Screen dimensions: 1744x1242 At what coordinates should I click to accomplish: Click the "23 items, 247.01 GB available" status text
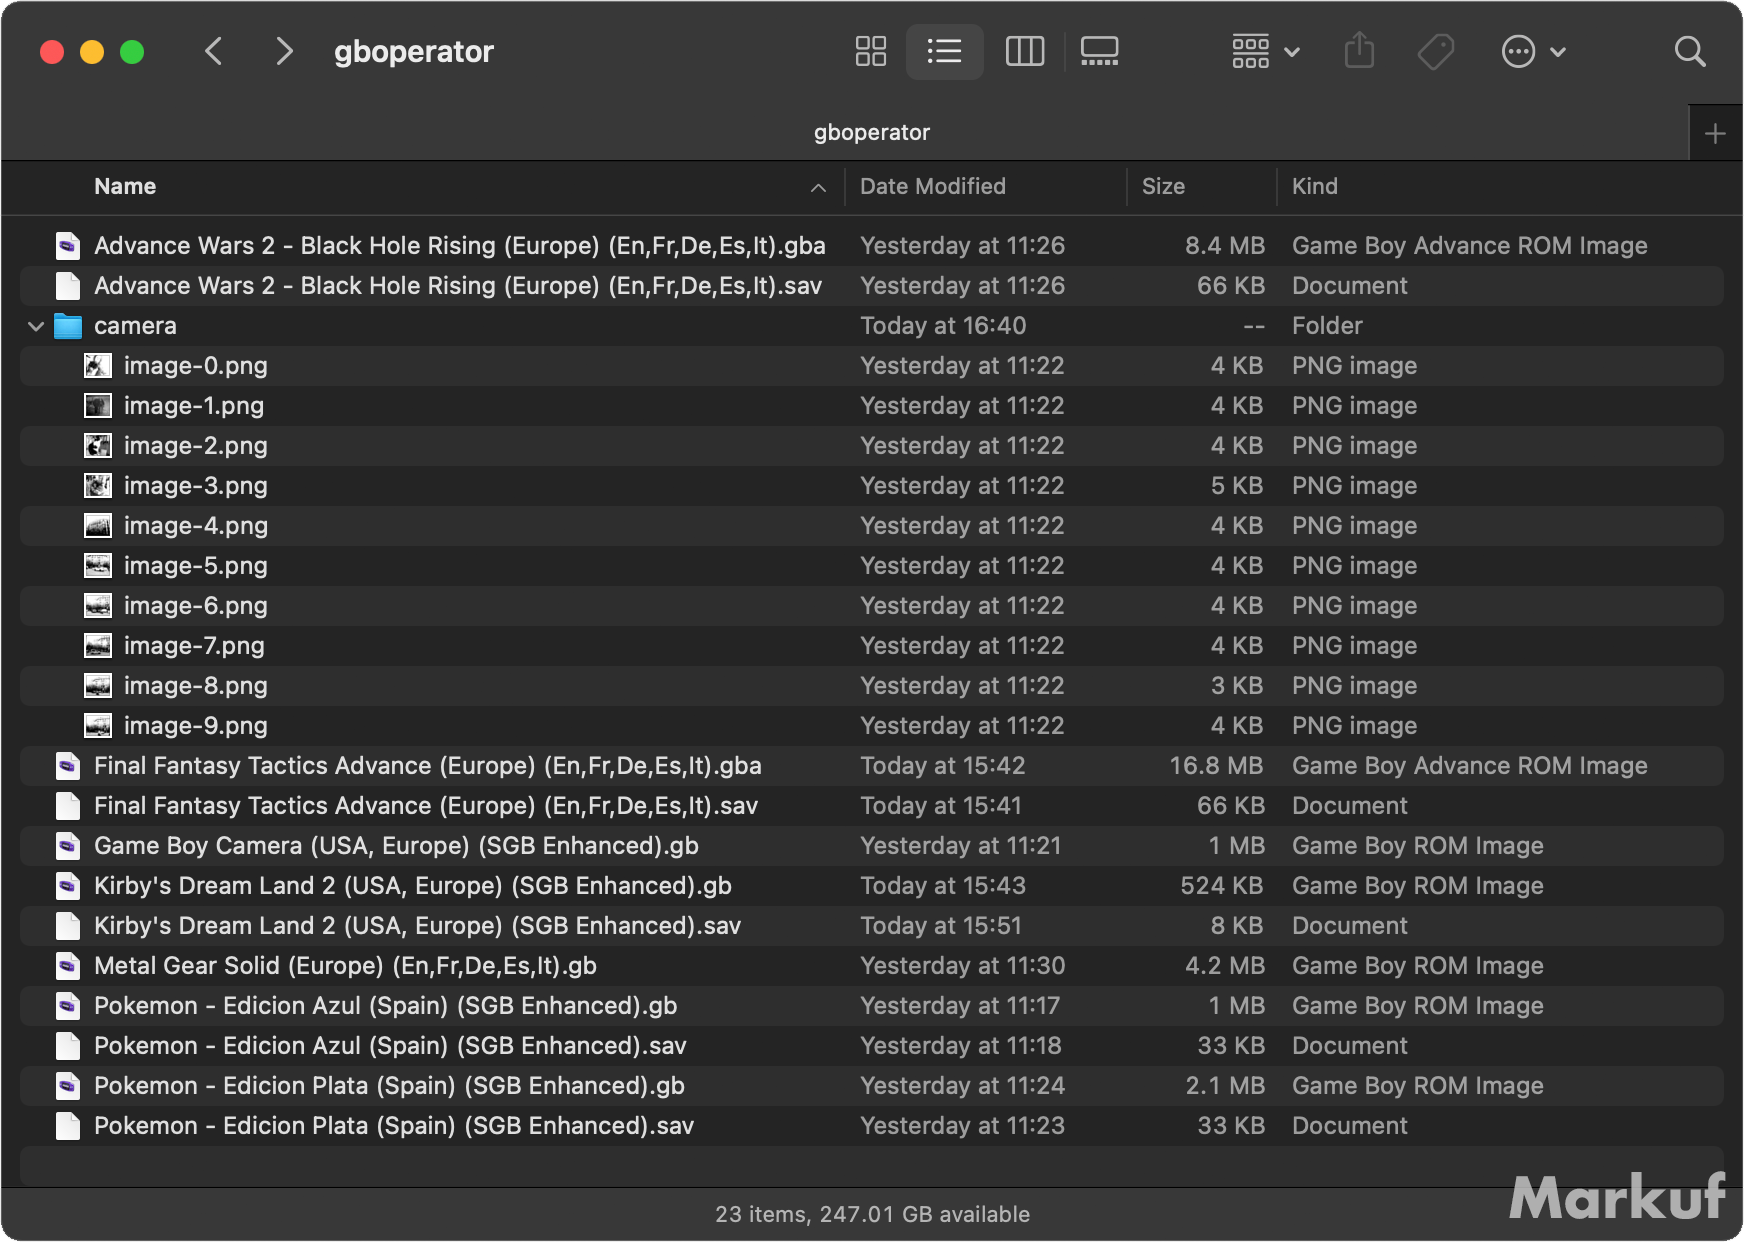pyautogui.click(x=872, y=1214)
